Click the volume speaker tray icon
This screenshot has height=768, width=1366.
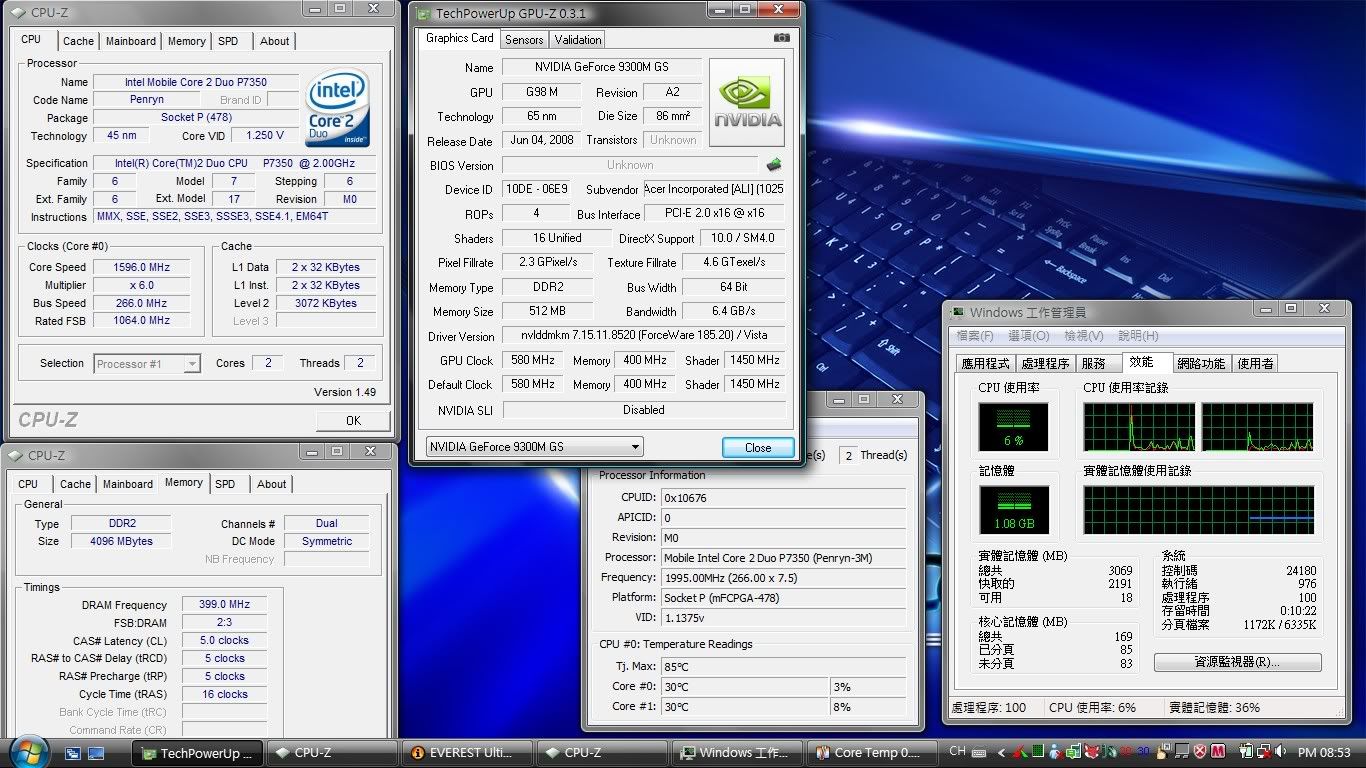click(1281, 752)
